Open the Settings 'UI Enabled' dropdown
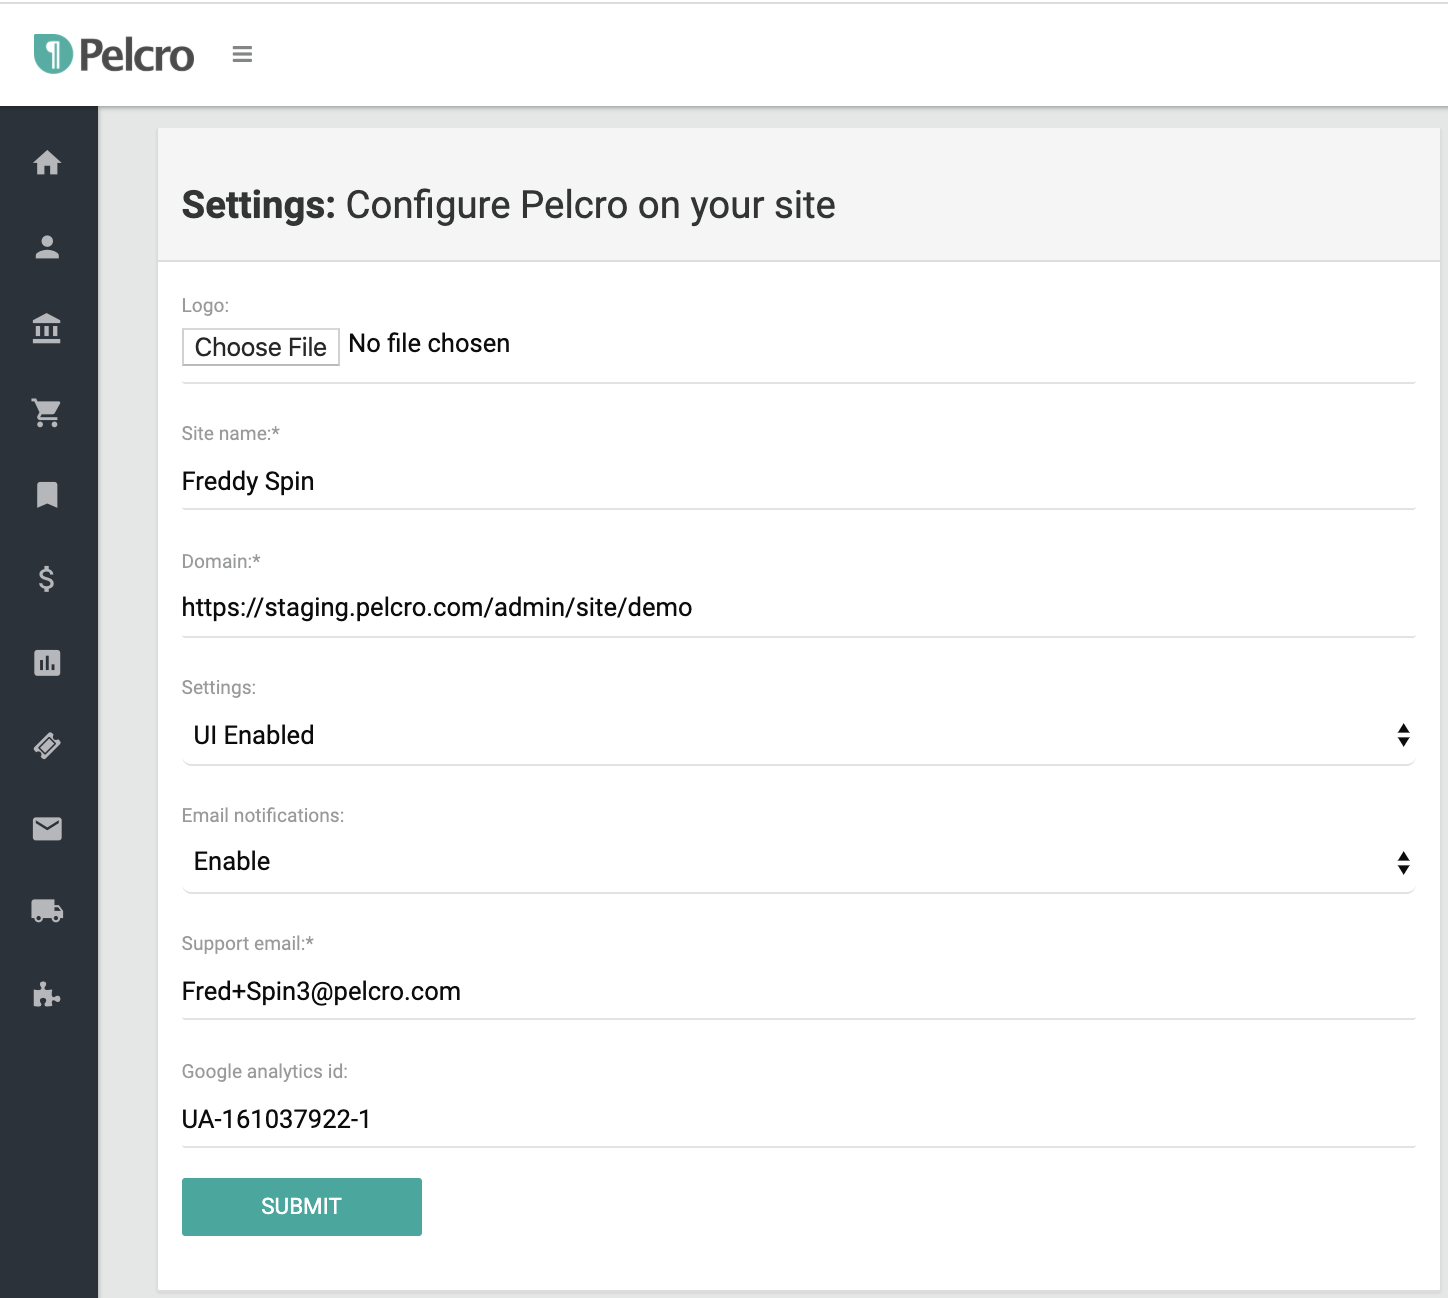The width and height of the screenshot is (1448, 1298). click(x=798, y=735)
